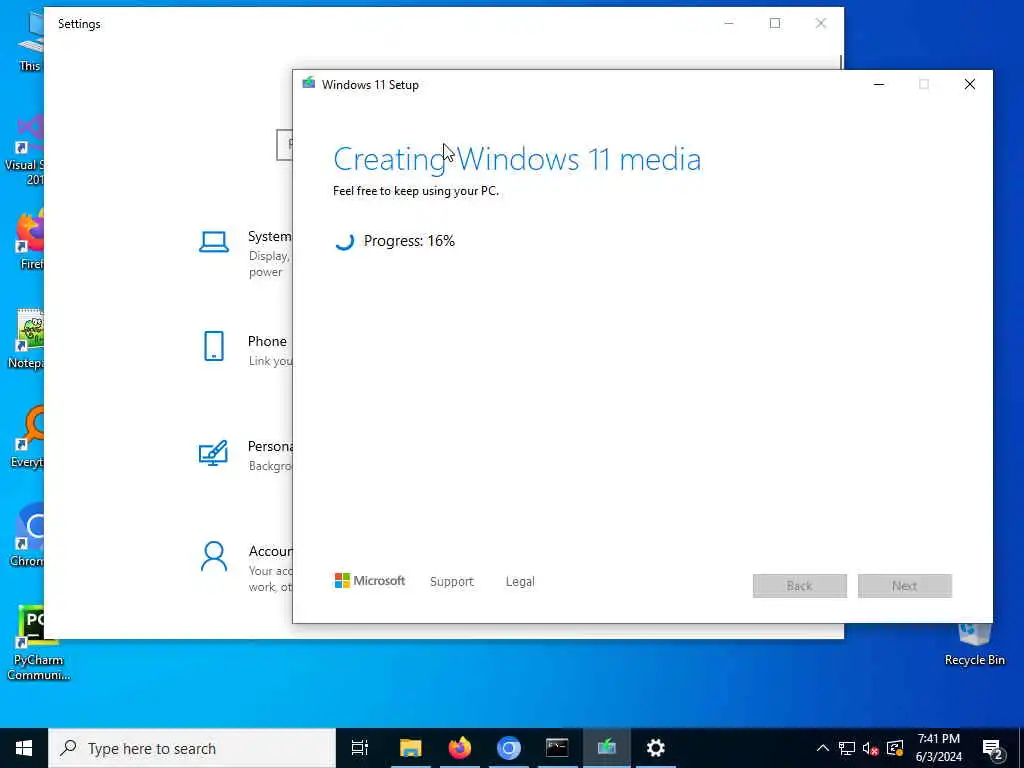
Task: Open the taskbar clock showing 7:41 PM
Action: [938, 748]
